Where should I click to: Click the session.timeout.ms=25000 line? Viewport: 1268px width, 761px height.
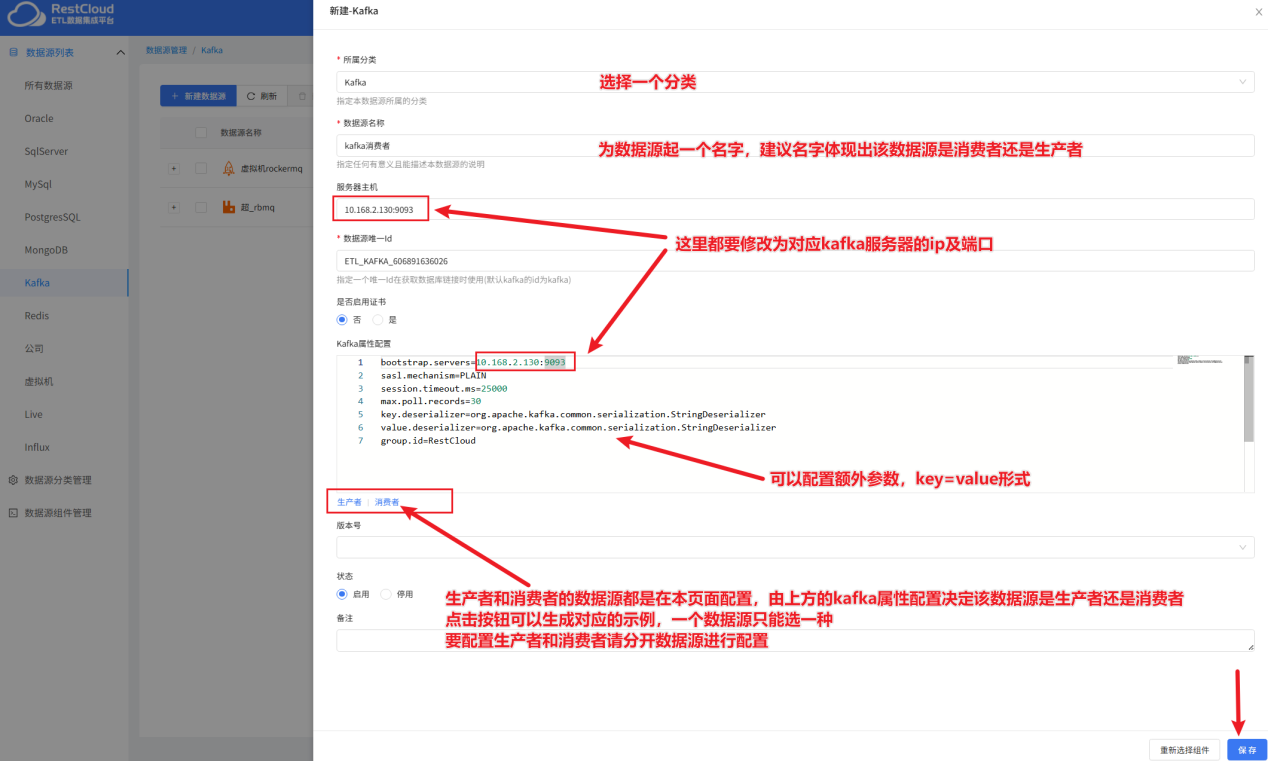(444, 388)
